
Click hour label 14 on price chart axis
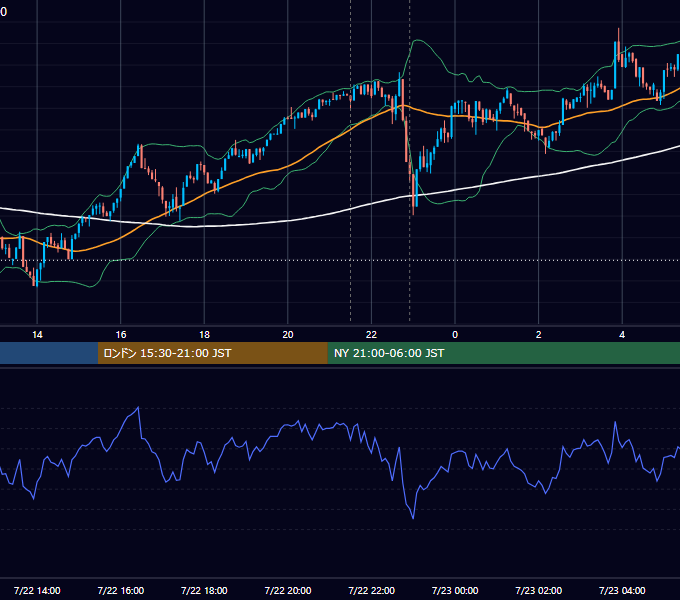[x=37, y=335]
